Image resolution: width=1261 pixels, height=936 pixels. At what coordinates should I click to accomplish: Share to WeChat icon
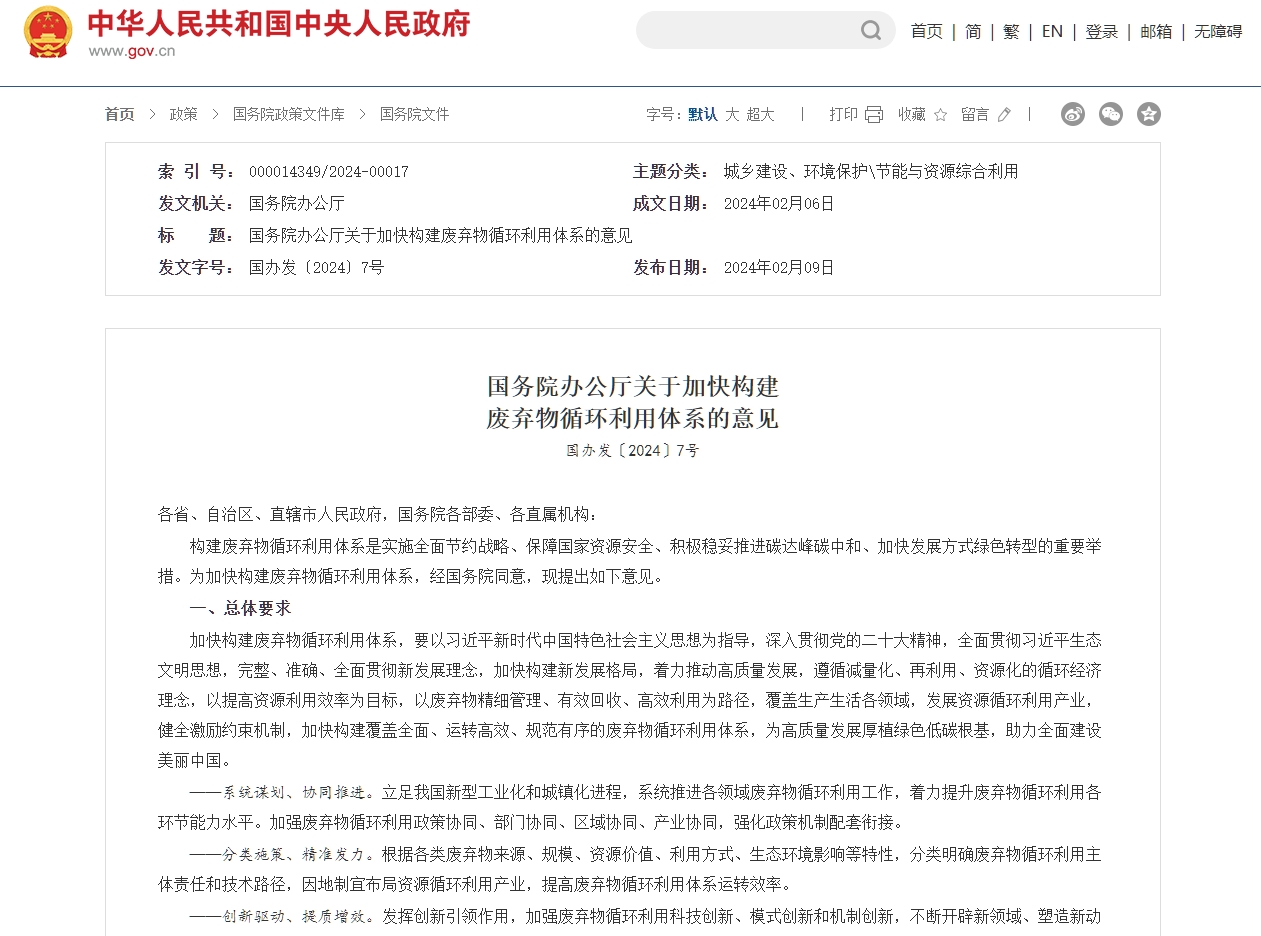click(1111, 114)
